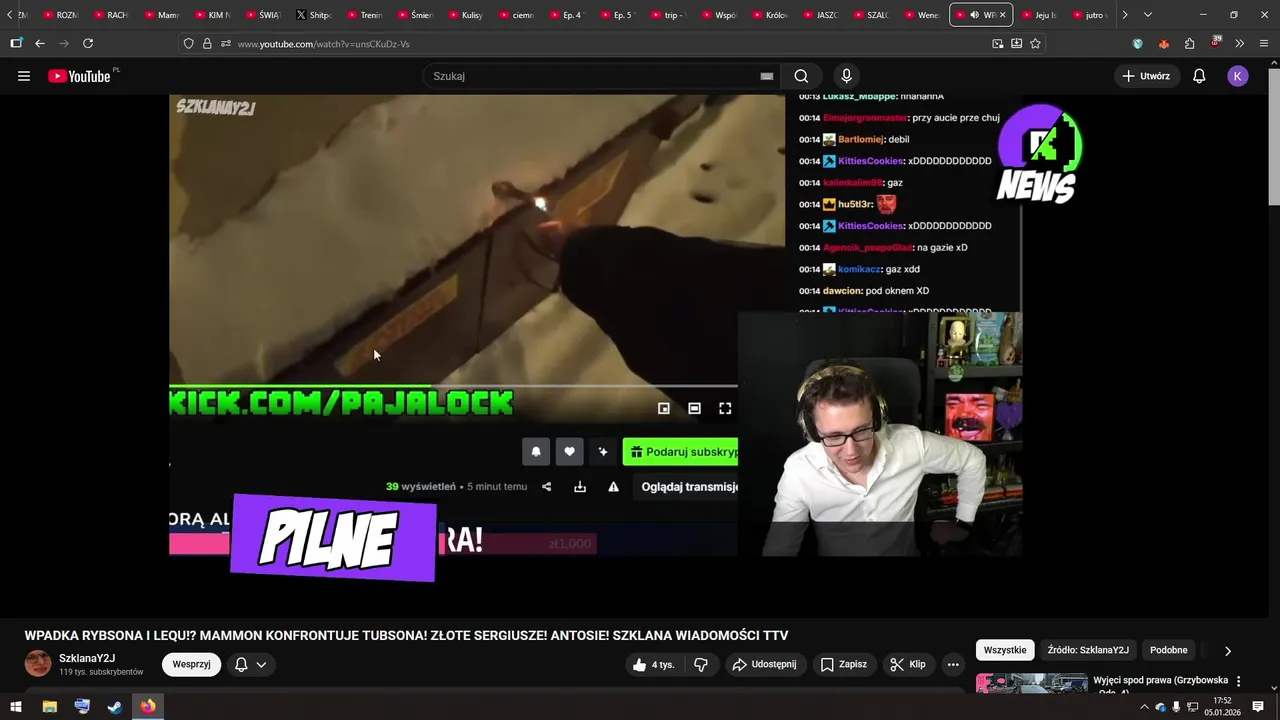Toggle the Firefox sidebar button
This screenshot has height=720, width=1280.
coord(16,44)
